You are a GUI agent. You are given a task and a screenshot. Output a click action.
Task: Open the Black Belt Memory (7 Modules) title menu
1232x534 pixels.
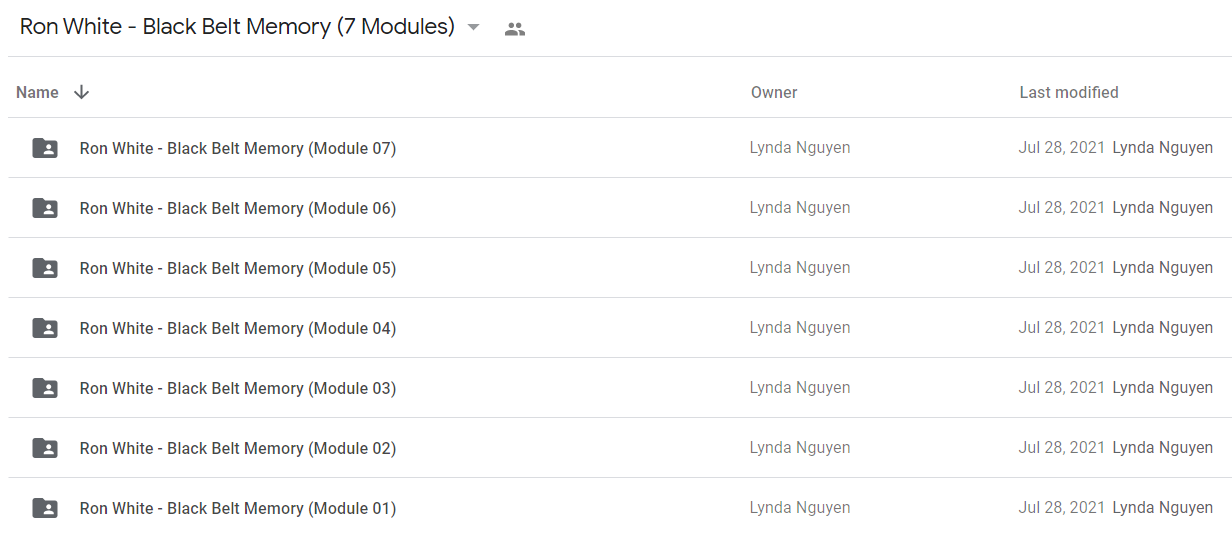tap(237, 27)
